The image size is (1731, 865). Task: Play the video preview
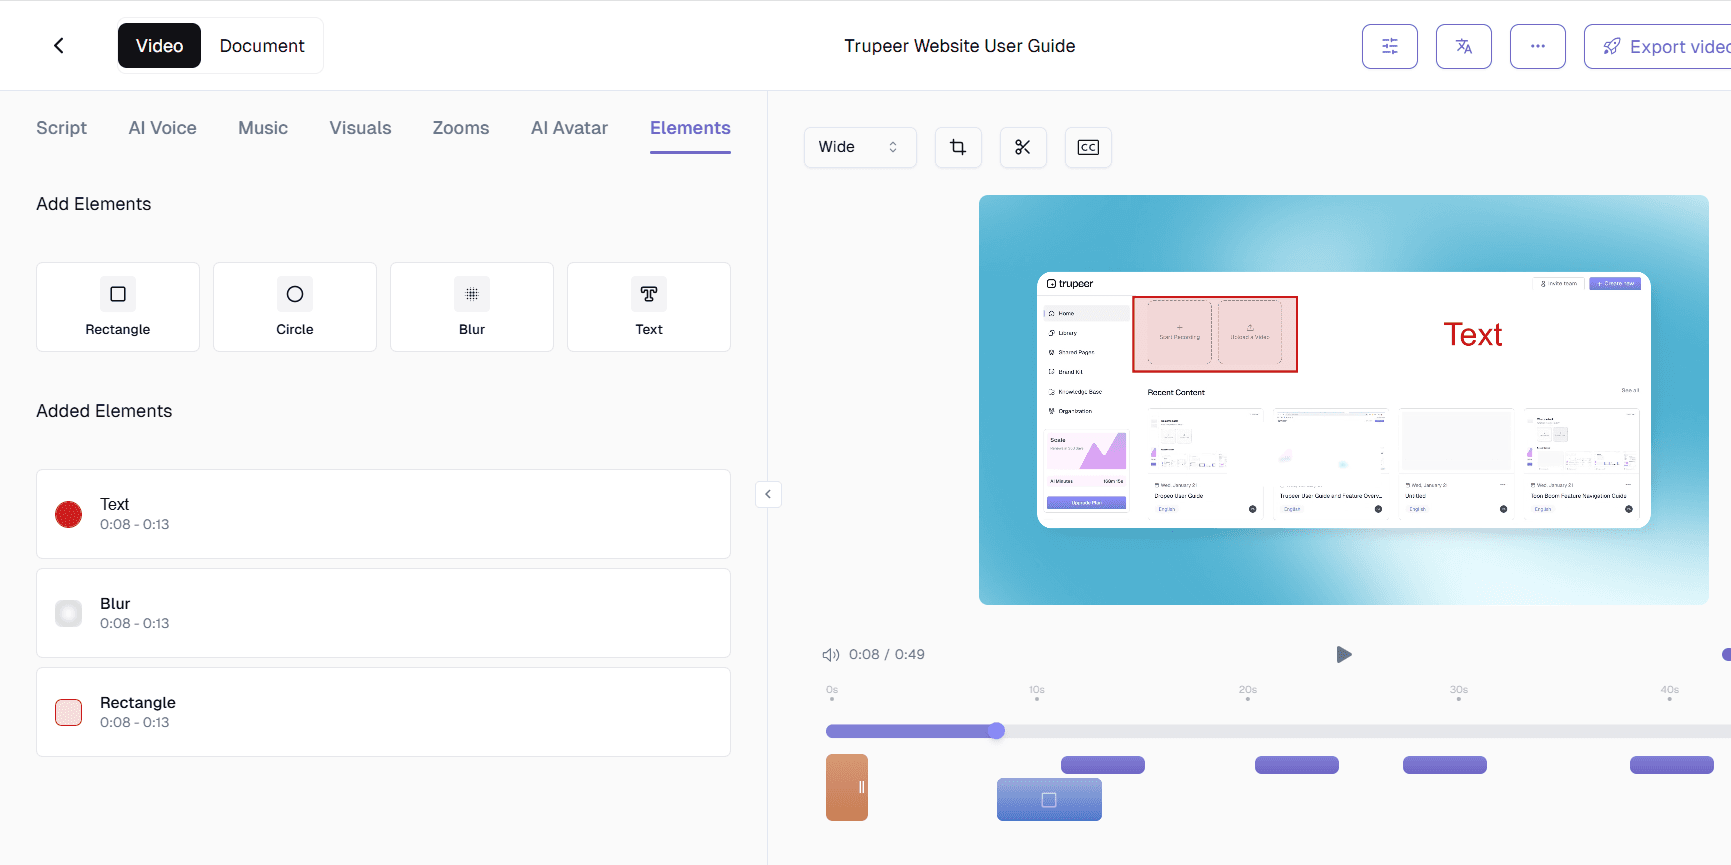pyautogui.click(x=1343, y=655)
